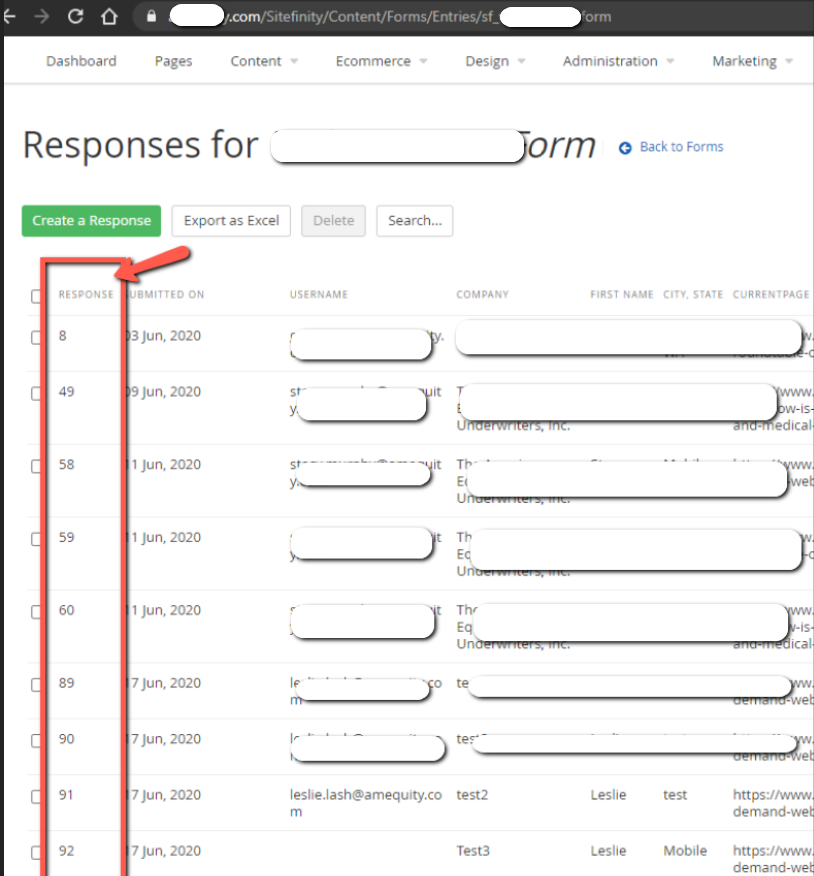Open the Search... button
814x876 pixels.
click(x=415, y=221)
